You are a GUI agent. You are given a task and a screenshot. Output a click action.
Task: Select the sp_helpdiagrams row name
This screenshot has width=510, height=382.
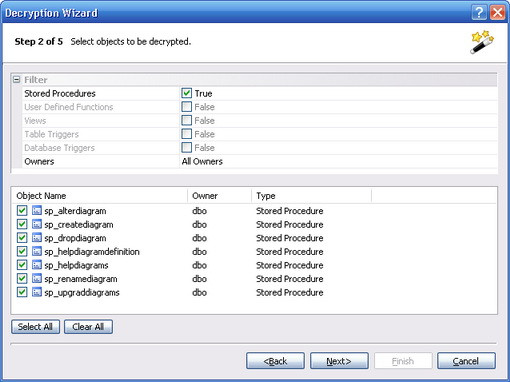click(76, 265)
